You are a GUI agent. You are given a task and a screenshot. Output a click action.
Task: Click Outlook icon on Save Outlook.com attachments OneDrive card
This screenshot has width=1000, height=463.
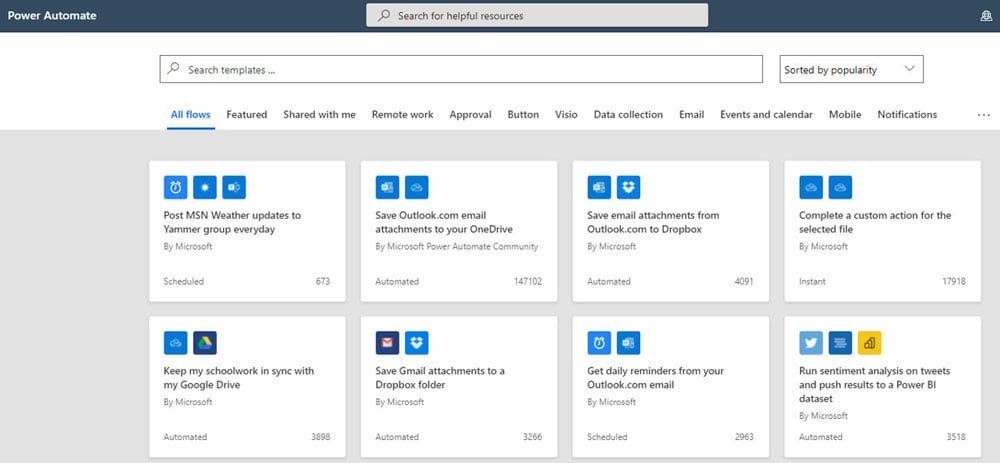point(387,187)
